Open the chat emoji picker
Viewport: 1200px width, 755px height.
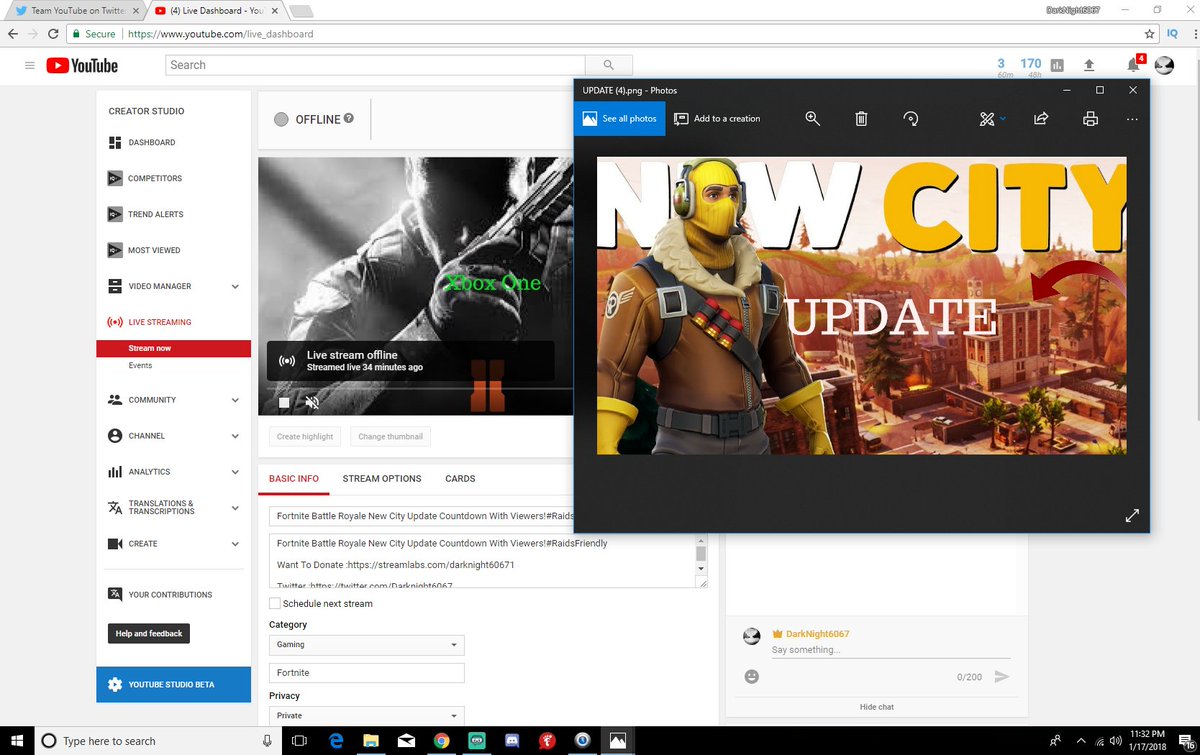(x=752, y=677)
